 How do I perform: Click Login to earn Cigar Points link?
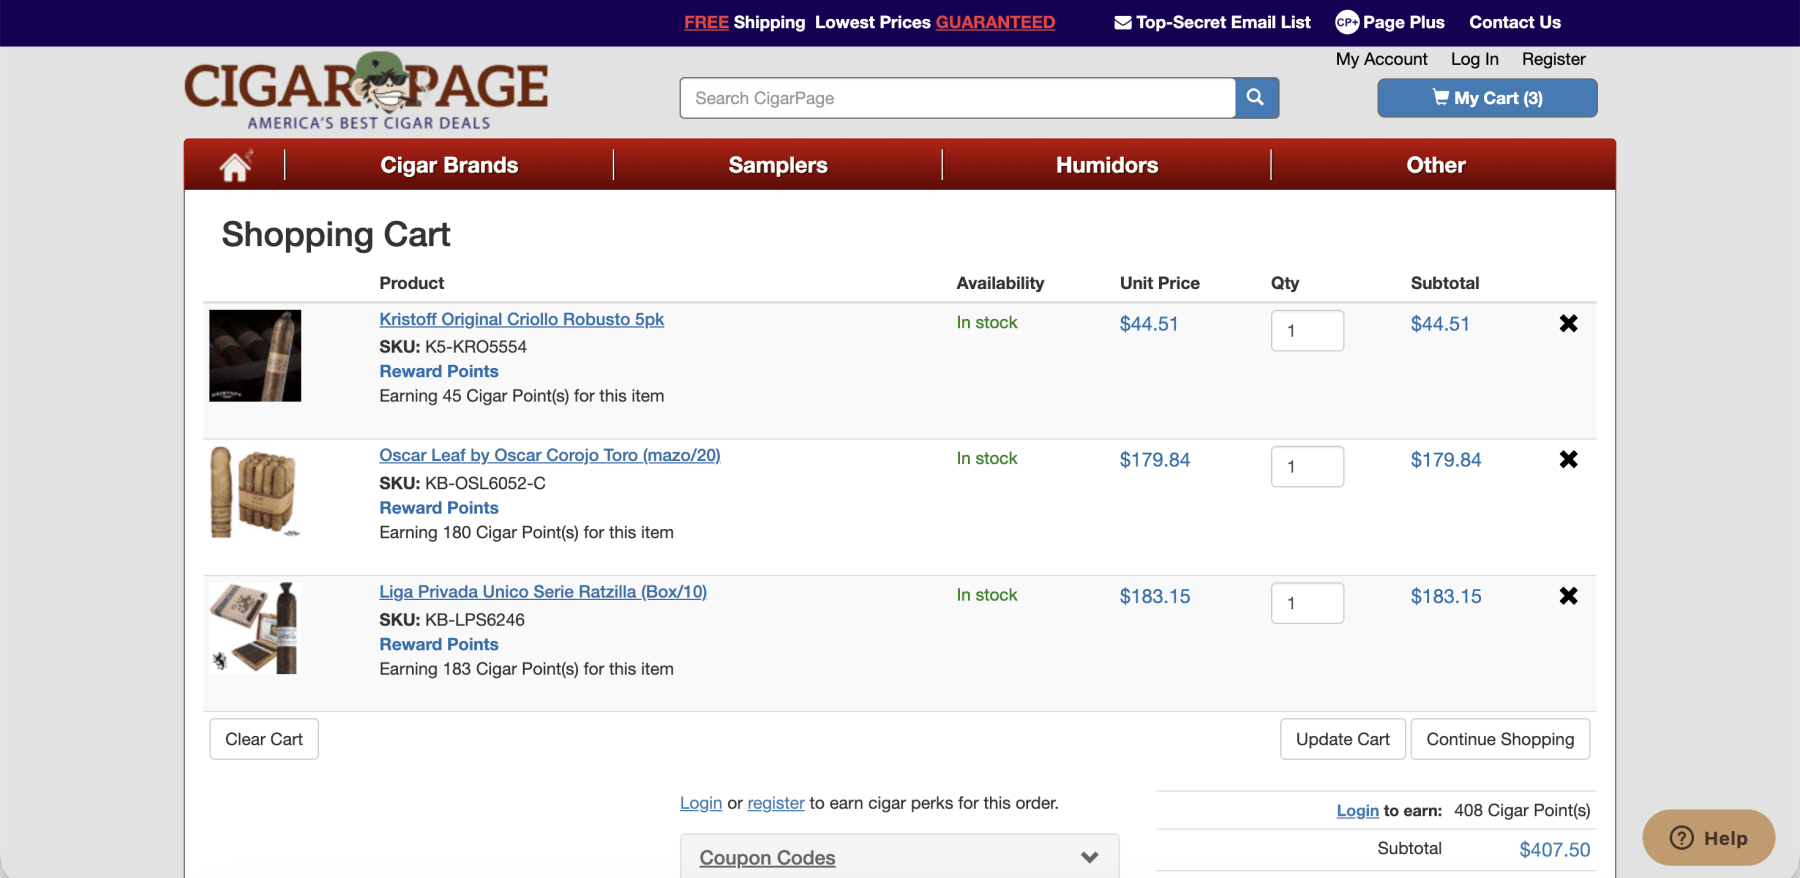click(1358, 810)
